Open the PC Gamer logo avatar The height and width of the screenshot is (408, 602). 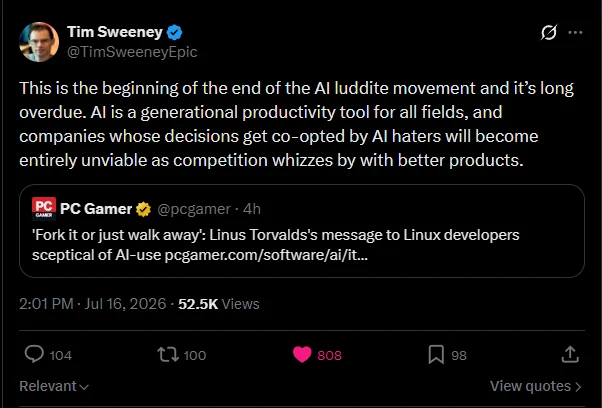(x=44, y=209)
